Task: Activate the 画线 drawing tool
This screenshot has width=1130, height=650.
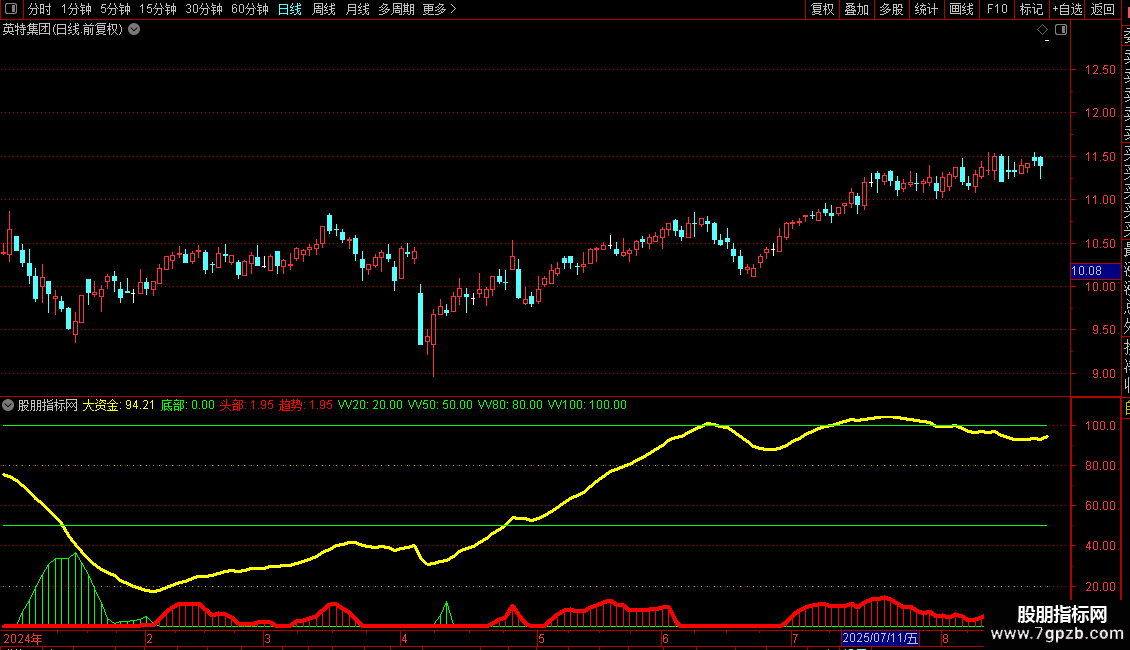Action: (961, 9)
